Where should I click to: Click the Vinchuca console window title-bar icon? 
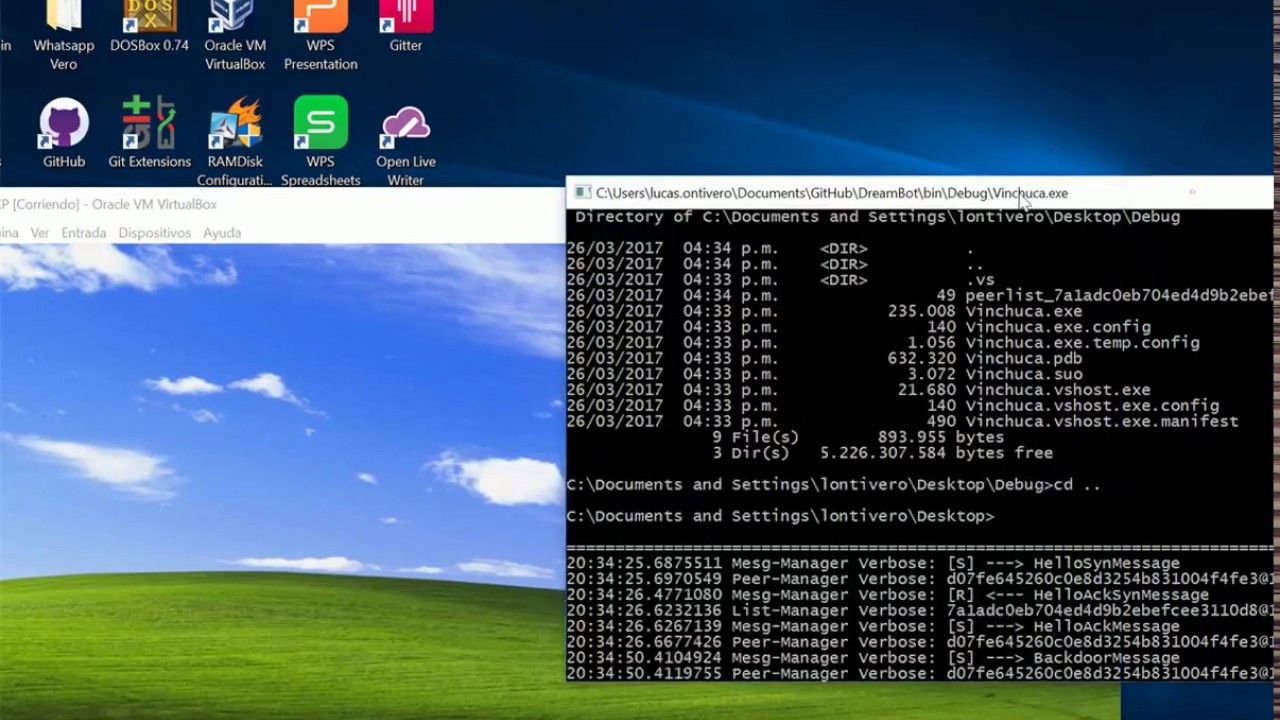582,193
